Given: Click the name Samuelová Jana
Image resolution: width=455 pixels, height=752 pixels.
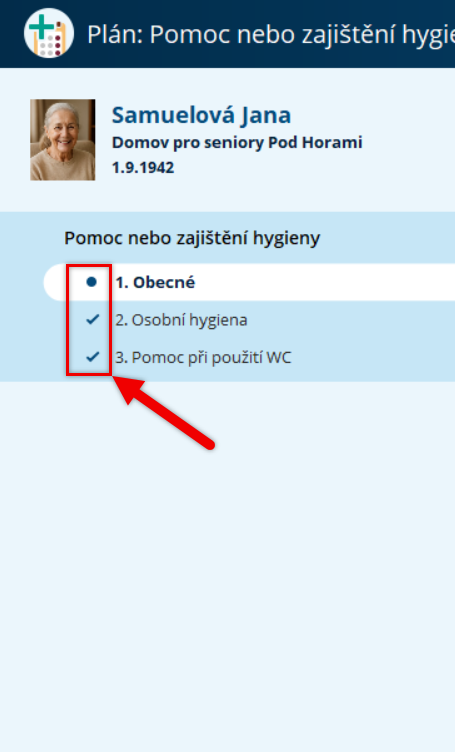Looking at the screenshot, I should click(201, 115).
